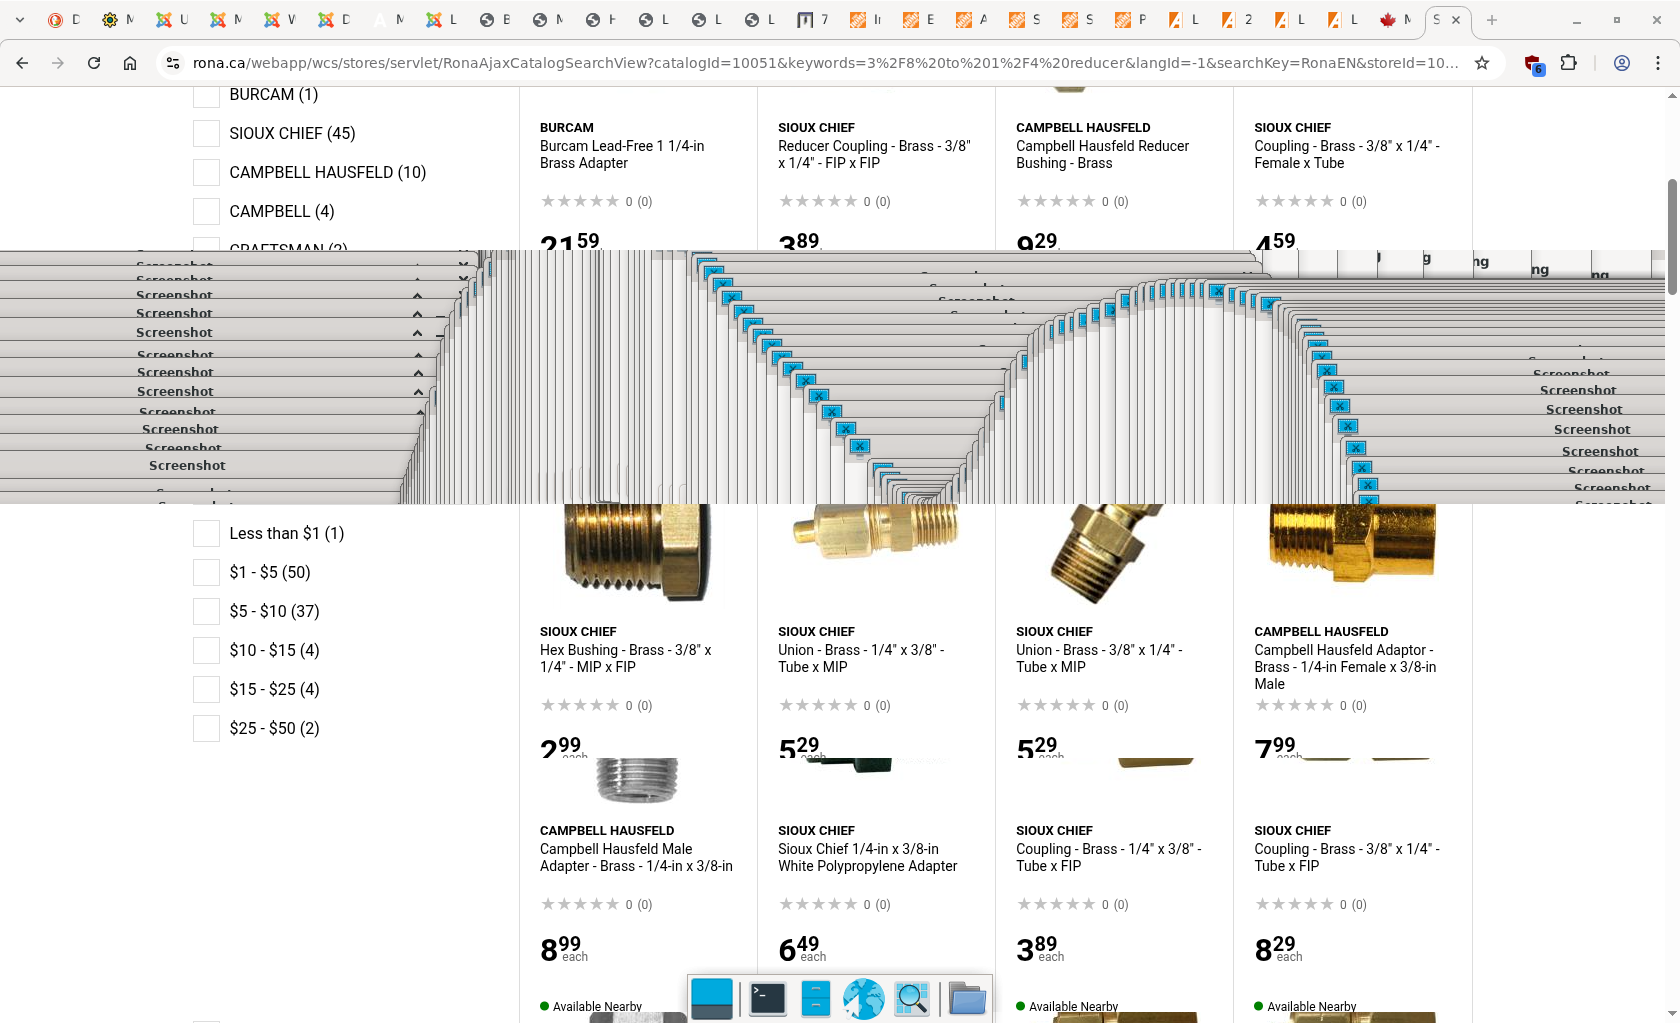Viewport: 1680px width, 1023px height.
Task: Open Campbell Hausfeld Adaptor 1/4-in Female link
Action: pyautogui.click(x=1345, y=667)
